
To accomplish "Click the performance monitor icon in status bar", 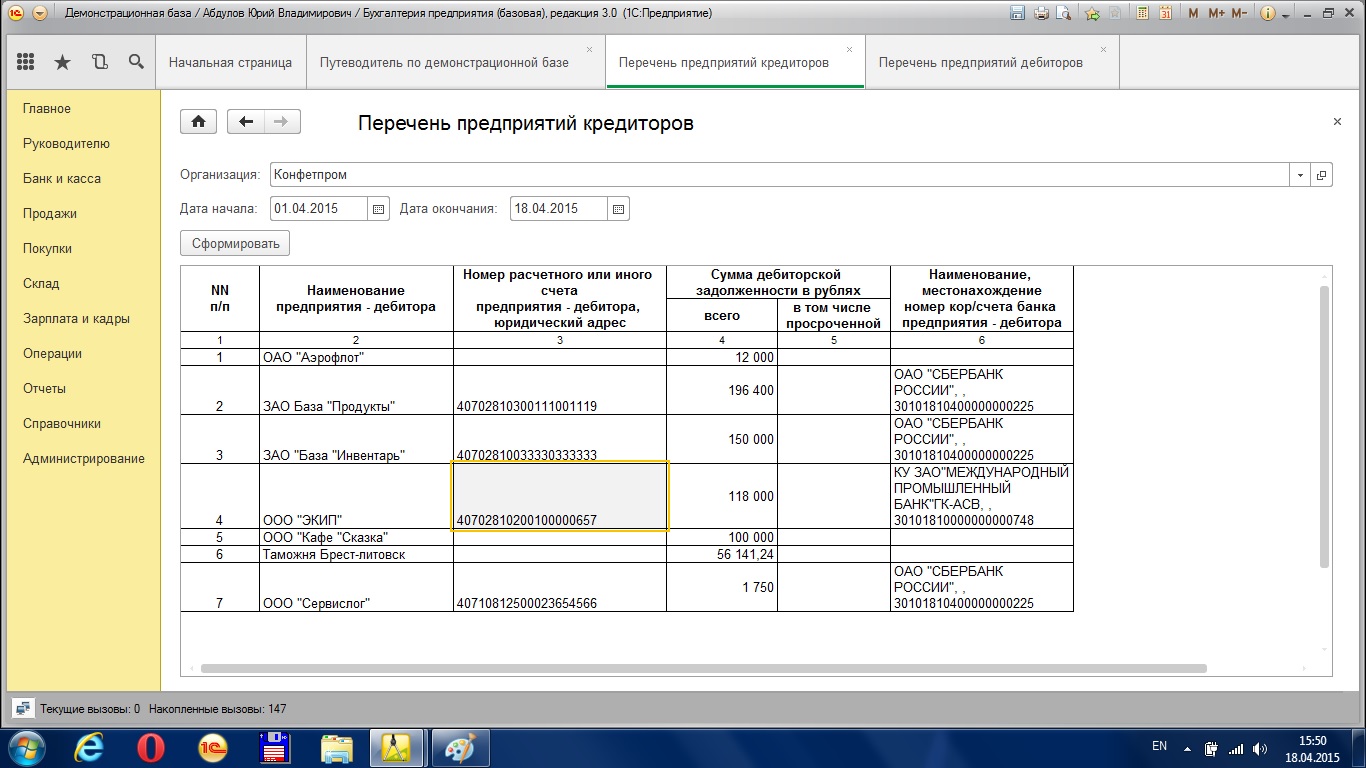I will click(x=21, y=708).
